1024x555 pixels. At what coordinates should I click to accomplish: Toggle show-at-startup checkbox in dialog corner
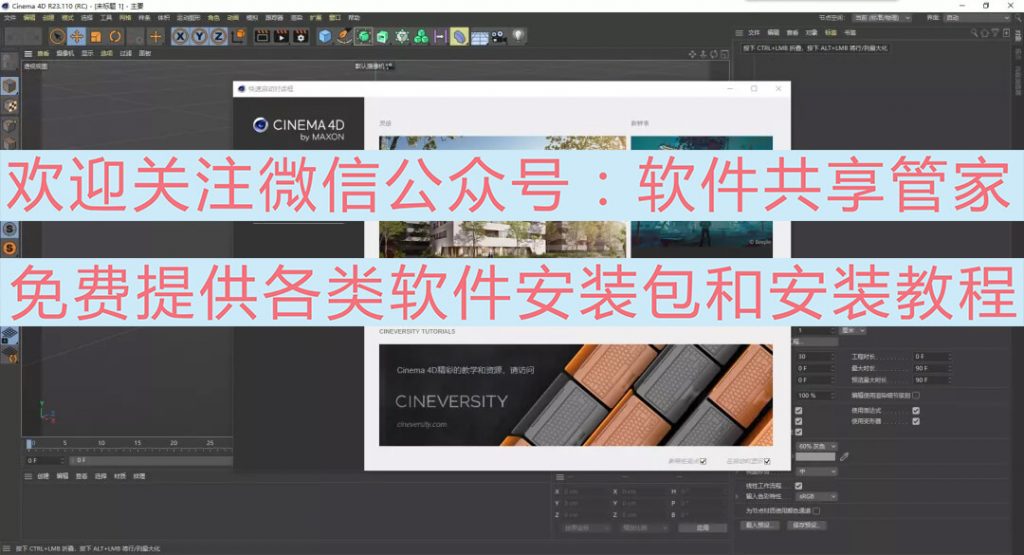tap(767, 462)
